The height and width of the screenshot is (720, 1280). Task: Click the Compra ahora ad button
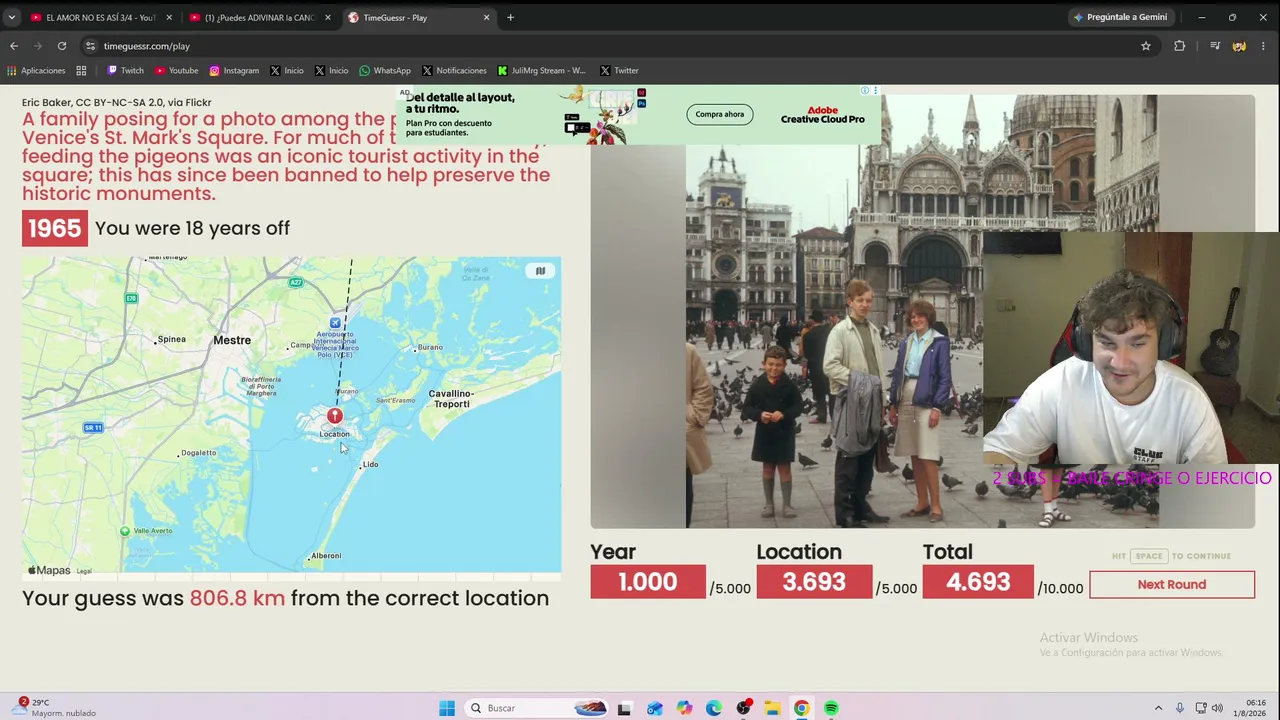(x=720, y=114)
